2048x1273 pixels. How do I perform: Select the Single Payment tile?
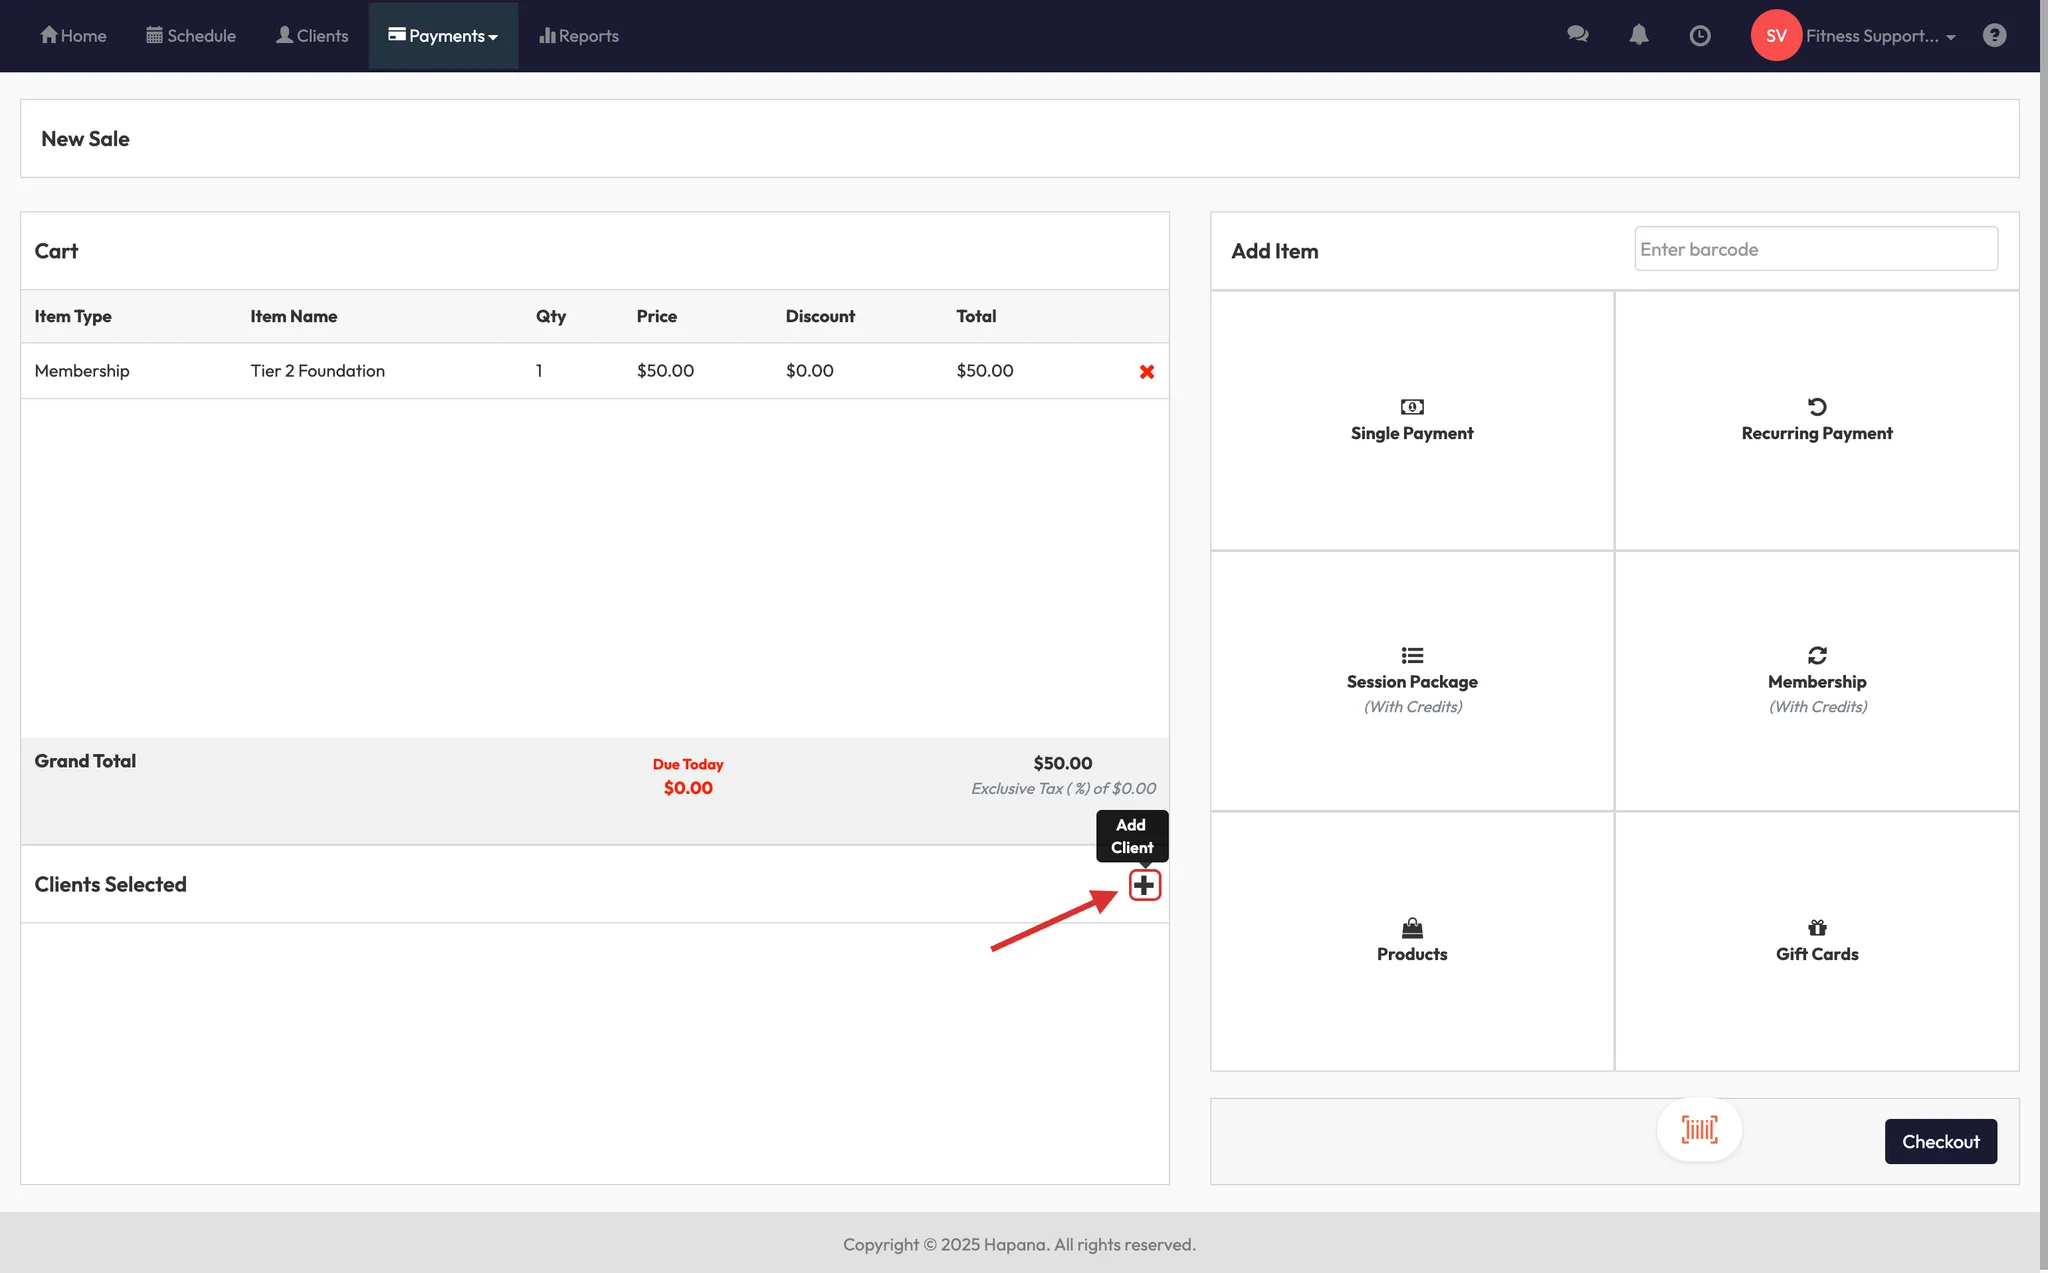coord(1412,421)
